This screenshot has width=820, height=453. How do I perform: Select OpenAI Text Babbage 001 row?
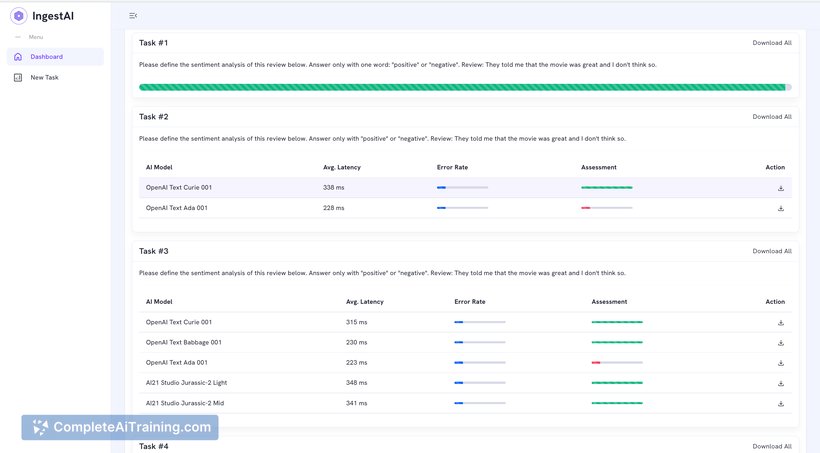pos(465,342)
